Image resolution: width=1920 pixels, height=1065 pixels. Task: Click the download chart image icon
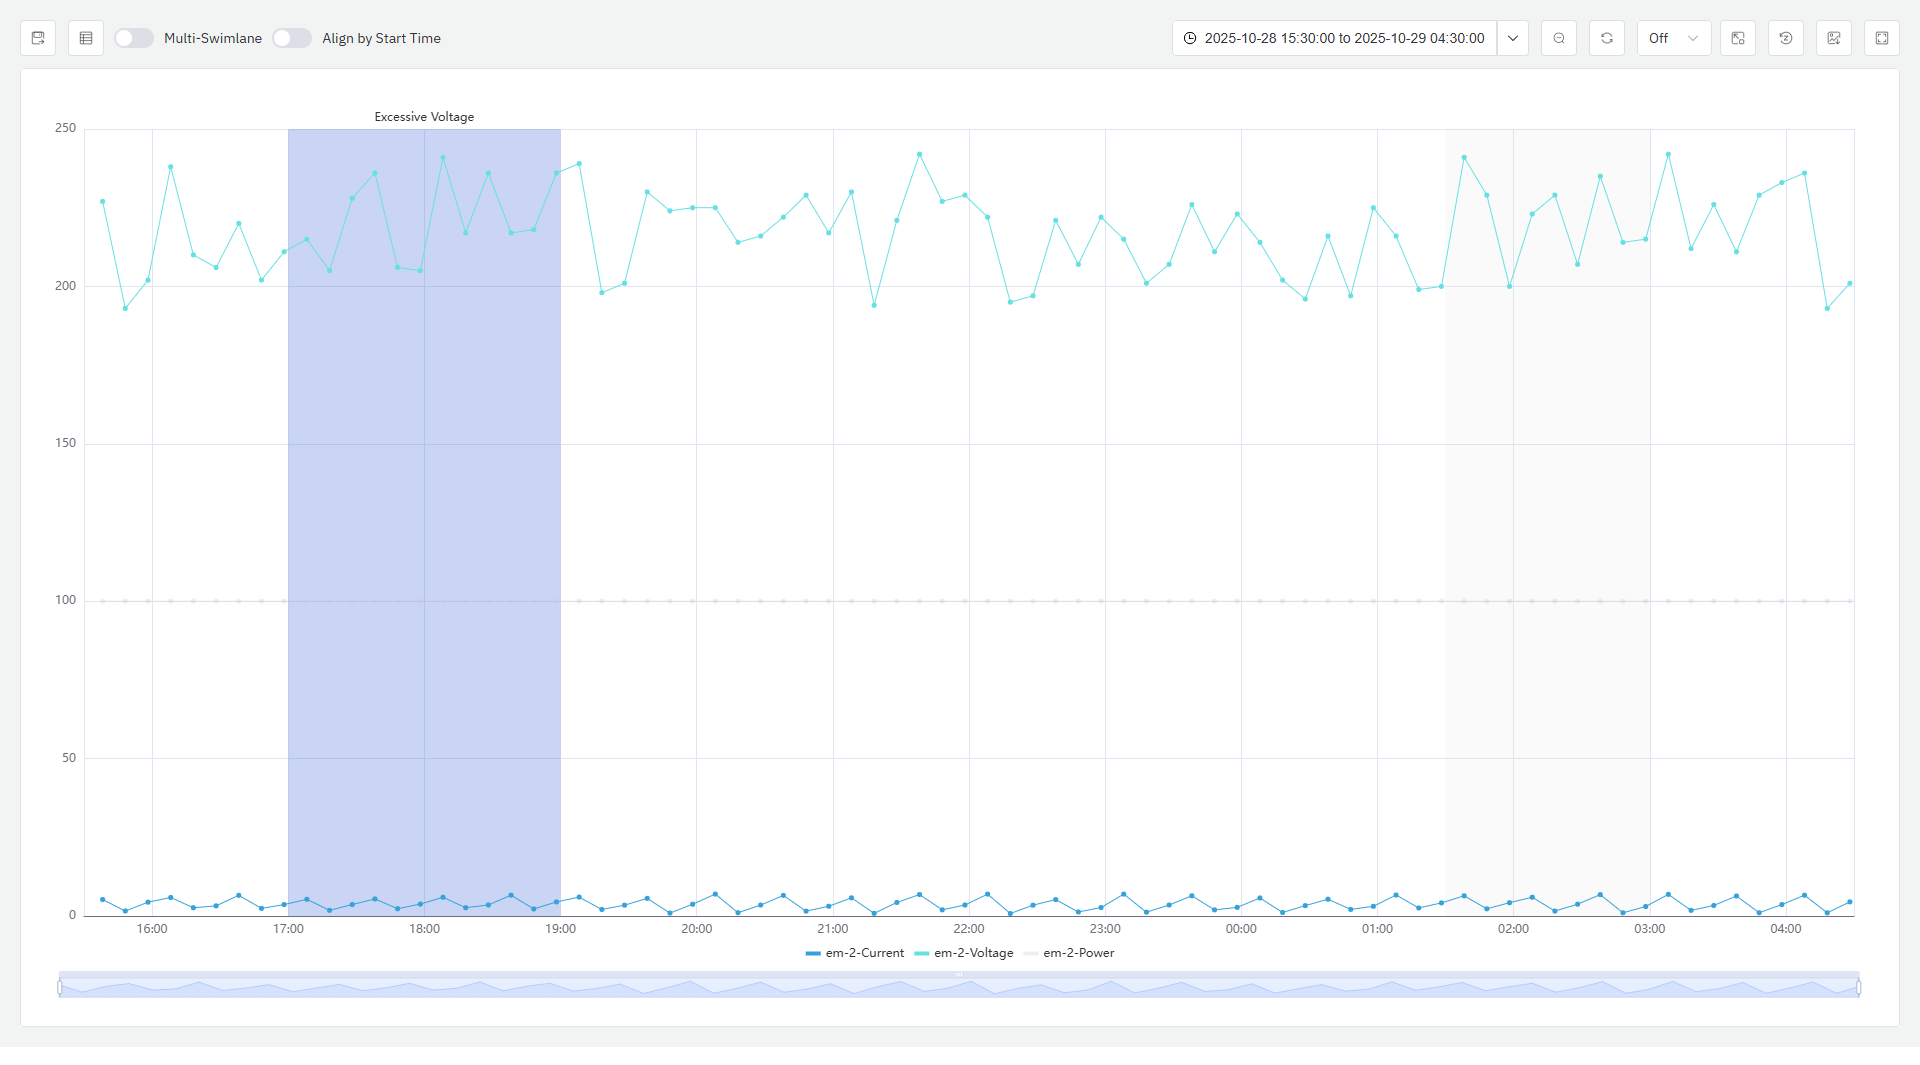point(1834,38)
